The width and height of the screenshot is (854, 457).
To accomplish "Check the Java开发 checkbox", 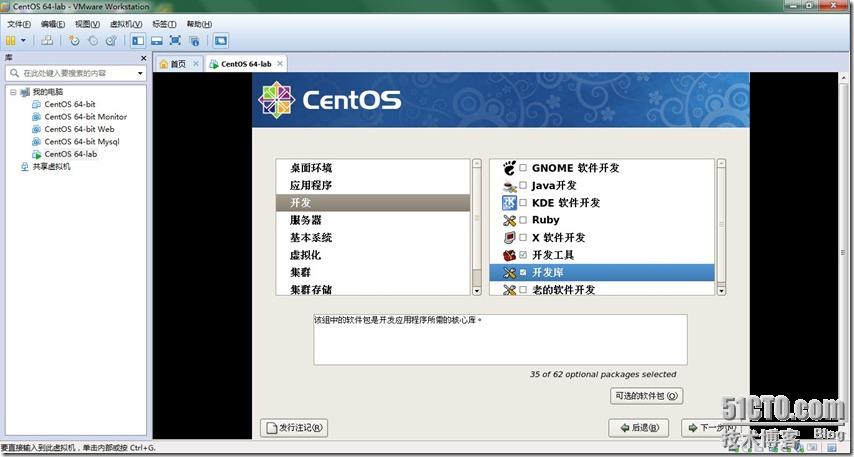I will click(523, 186).
